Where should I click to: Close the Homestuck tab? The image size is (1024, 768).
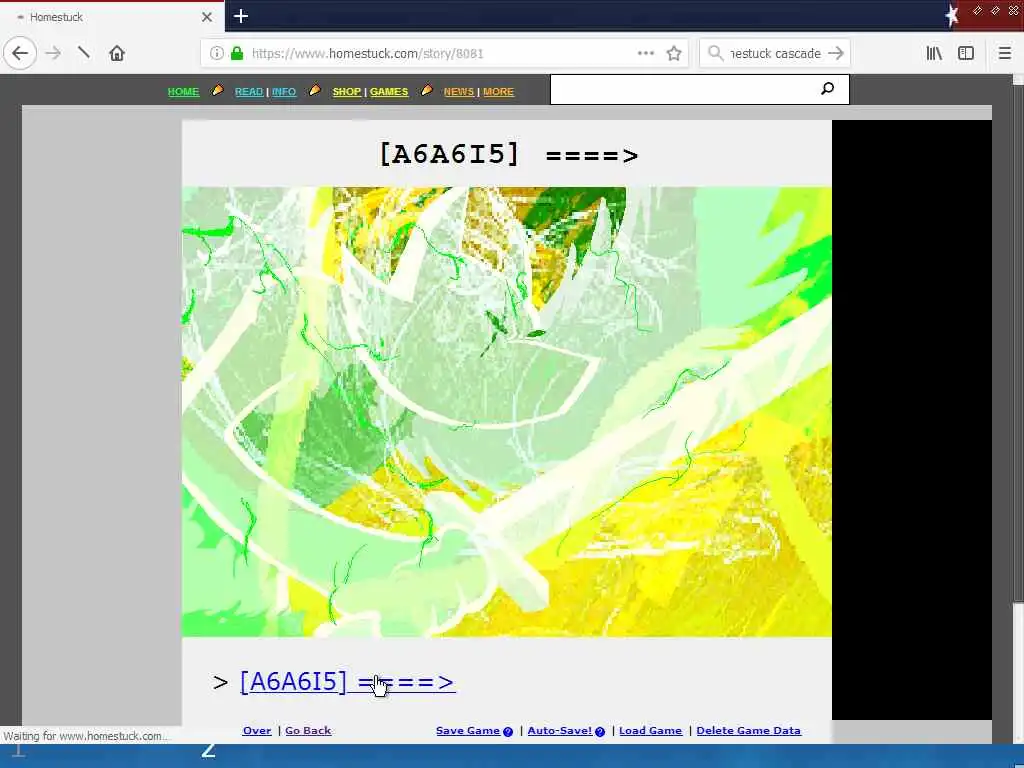coord(207,17)
